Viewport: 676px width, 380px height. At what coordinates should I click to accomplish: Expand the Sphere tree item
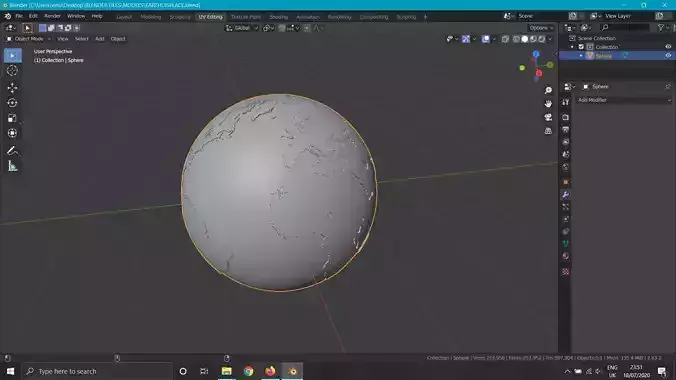pos(581,56)
